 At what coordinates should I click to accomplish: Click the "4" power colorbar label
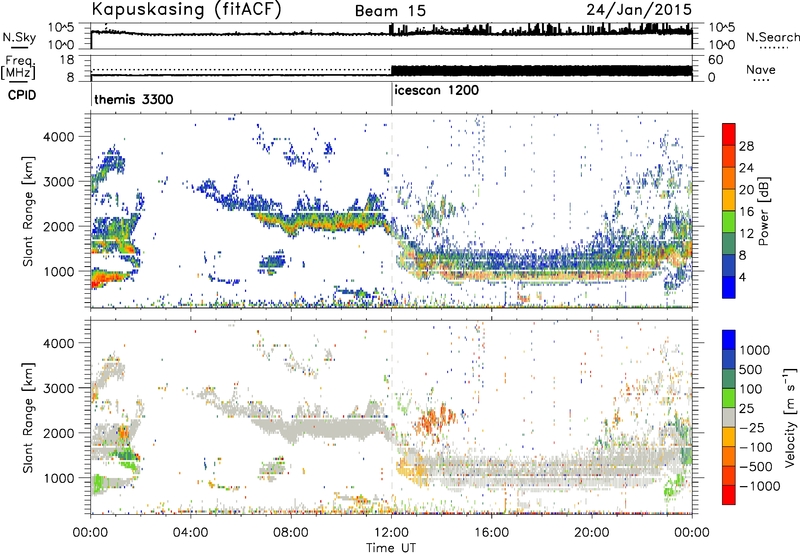[x=742, y=277]
